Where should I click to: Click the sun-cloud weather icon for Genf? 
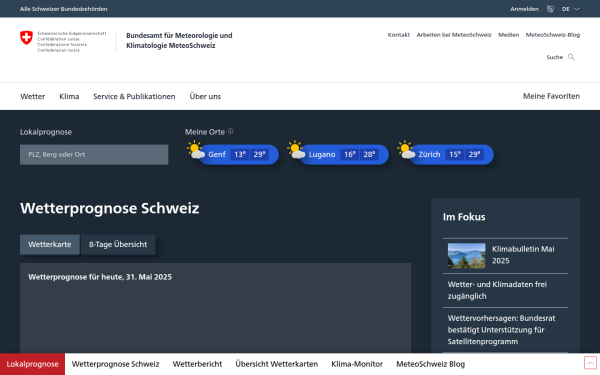tap(196, 150)
